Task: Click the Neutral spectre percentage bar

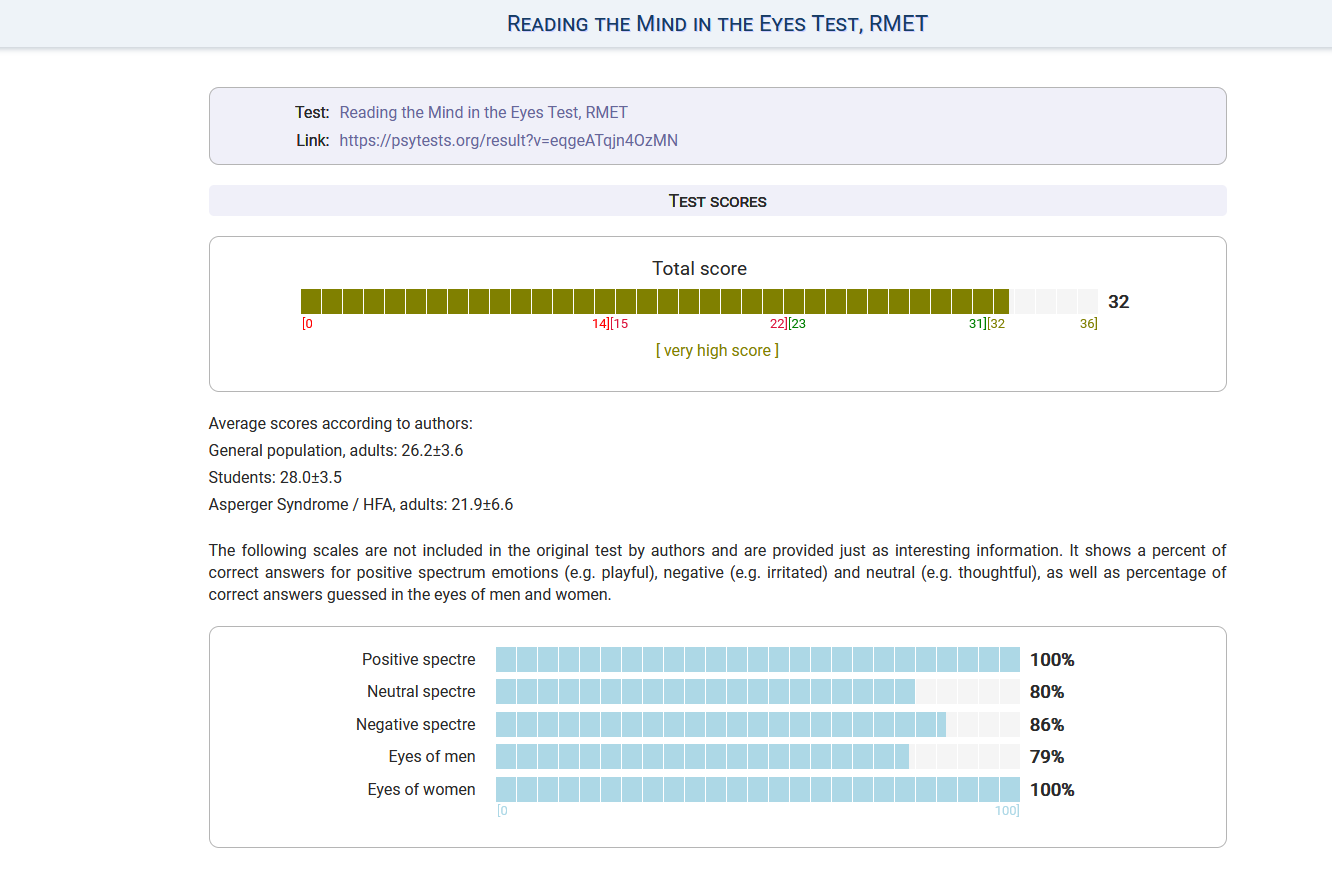Action: (x=758, y=692)
